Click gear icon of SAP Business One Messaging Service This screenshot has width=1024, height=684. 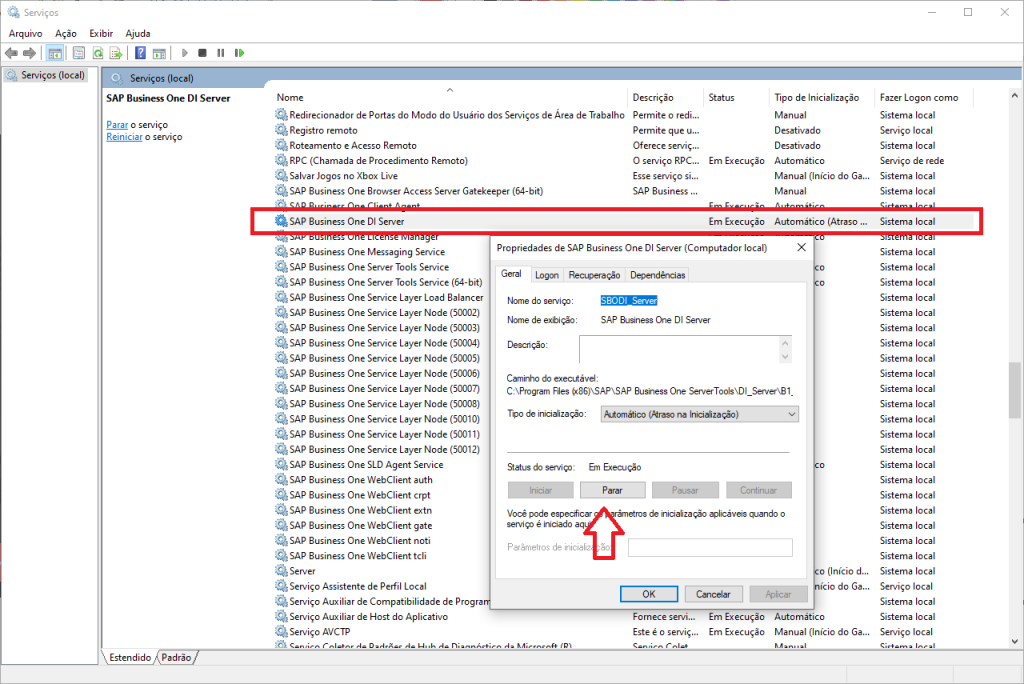281,252
